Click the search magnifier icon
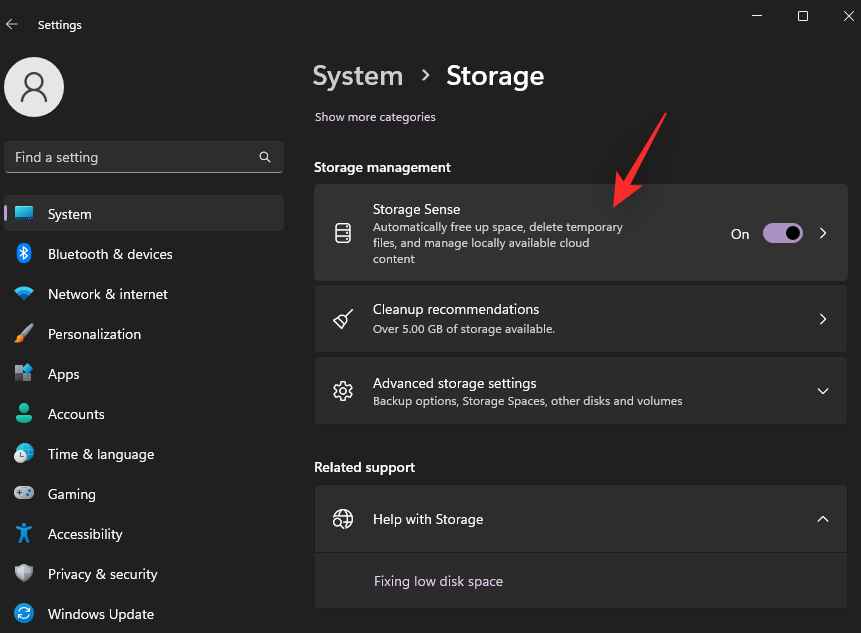The width and height of the screenshot is (861, 633). coord(265,157)
